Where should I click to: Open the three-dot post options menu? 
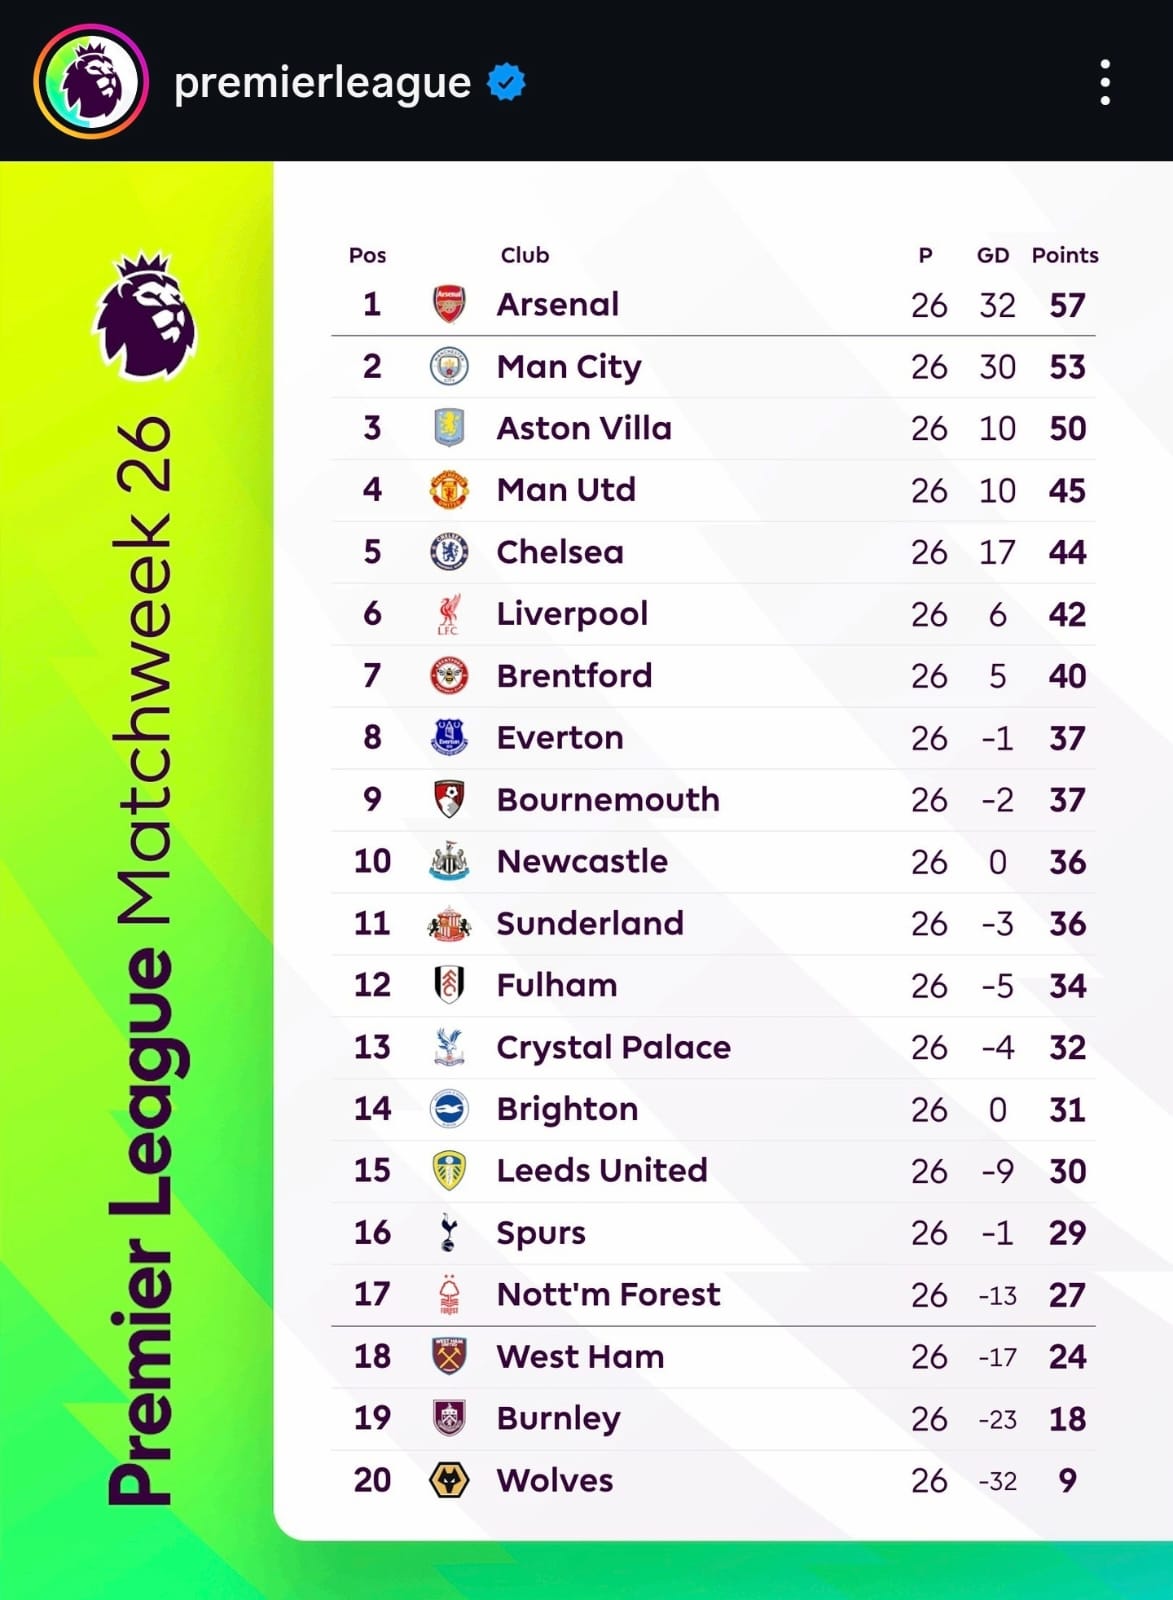[1104, 82]
